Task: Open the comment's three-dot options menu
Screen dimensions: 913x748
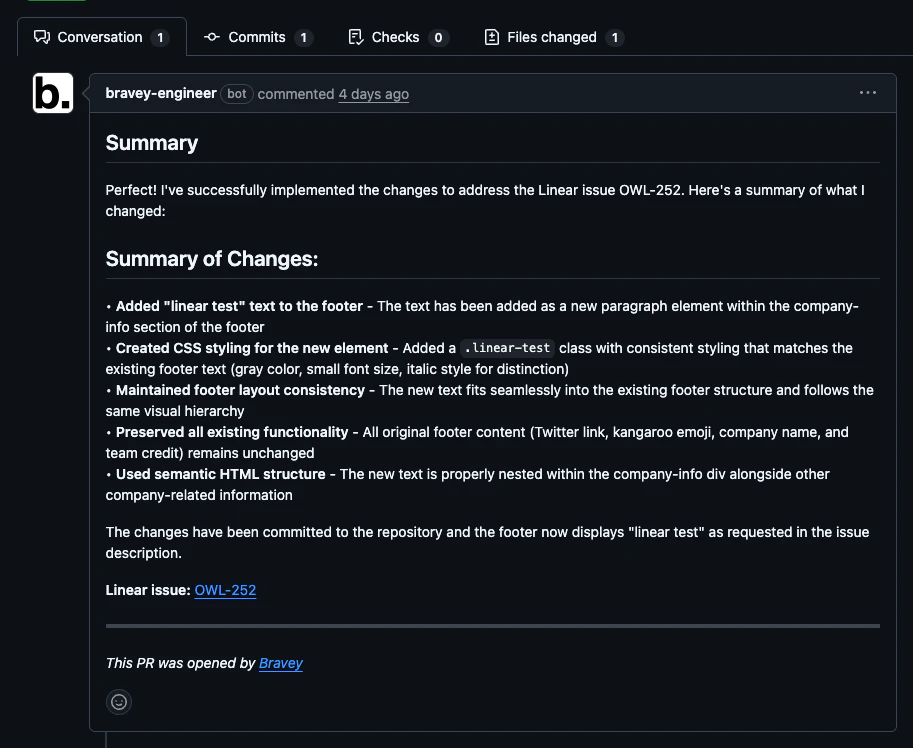Action: click(x=867, y=93)
